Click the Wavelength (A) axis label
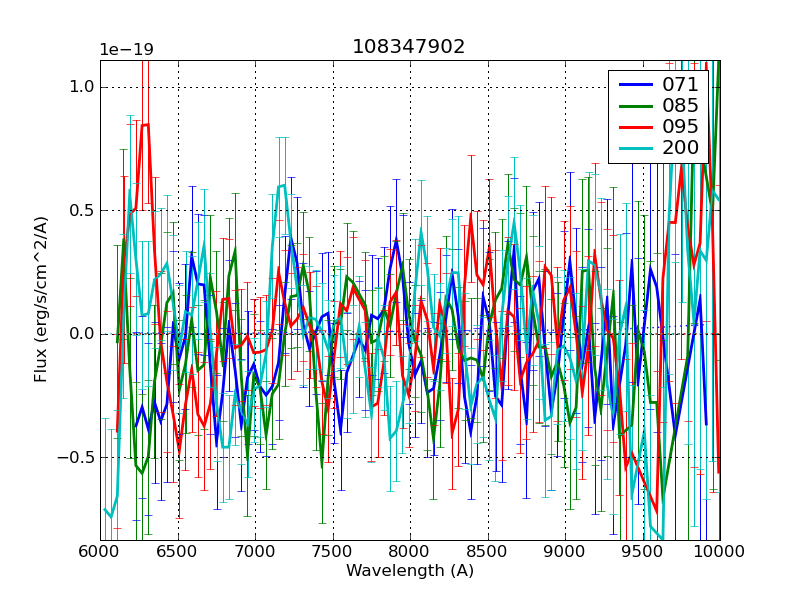Image resolution: width=800 pixels, height=600 pixels. [410, 571]
